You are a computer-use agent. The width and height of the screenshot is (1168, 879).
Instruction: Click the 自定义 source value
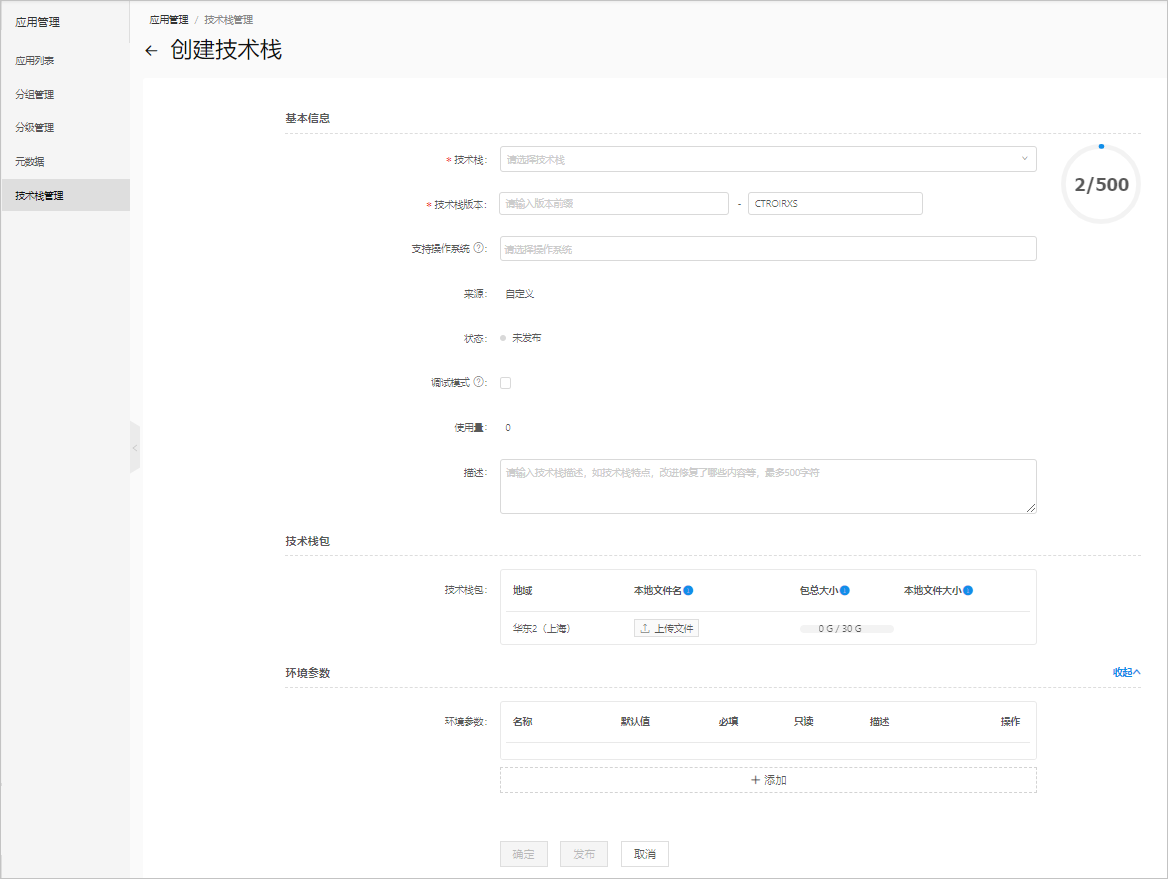click(x=520, y=294)
